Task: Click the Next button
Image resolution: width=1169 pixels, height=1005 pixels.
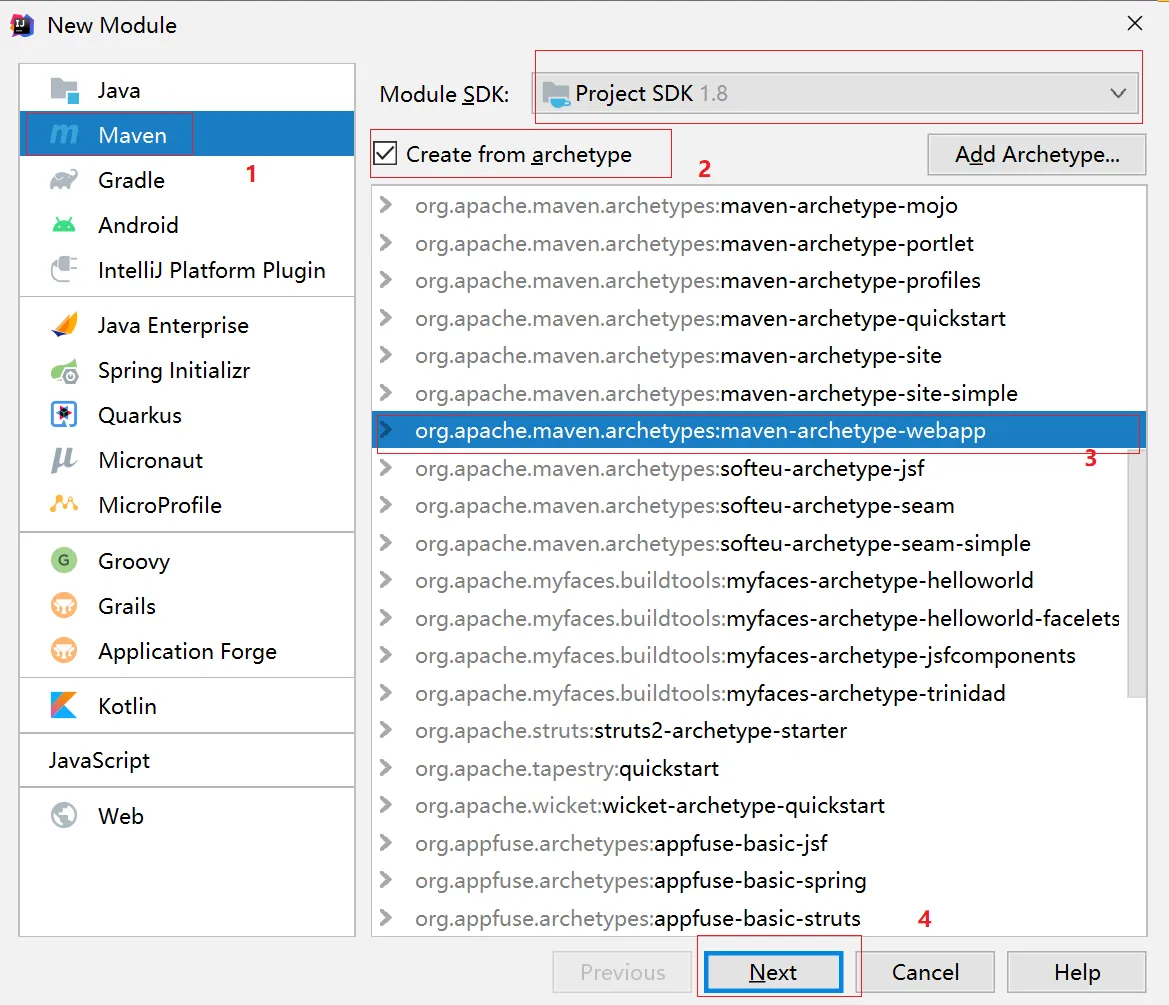Action: tap(773, 973)
